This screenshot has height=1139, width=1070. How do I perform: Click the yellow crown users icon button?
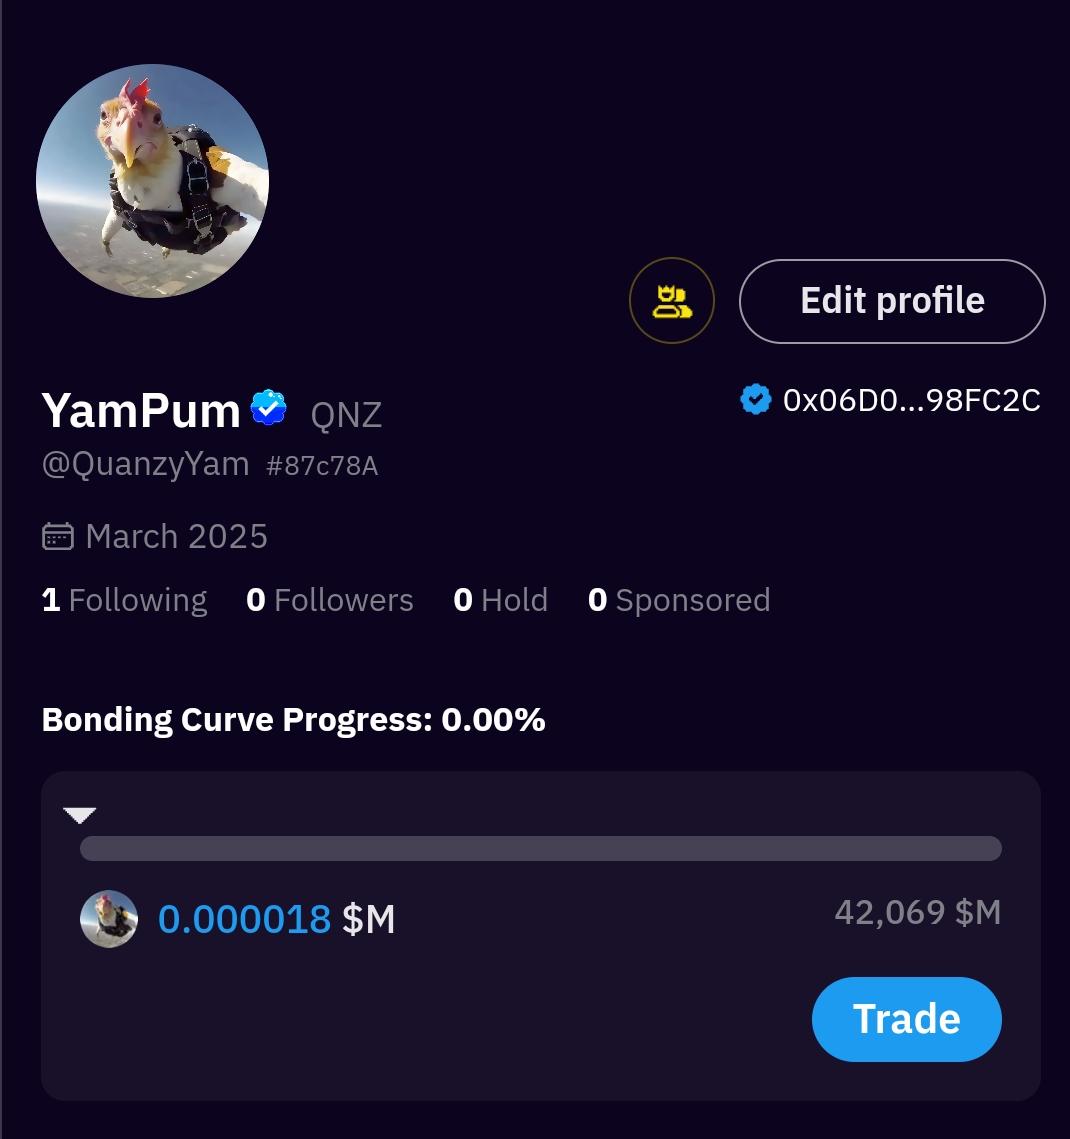coord(672,301)
